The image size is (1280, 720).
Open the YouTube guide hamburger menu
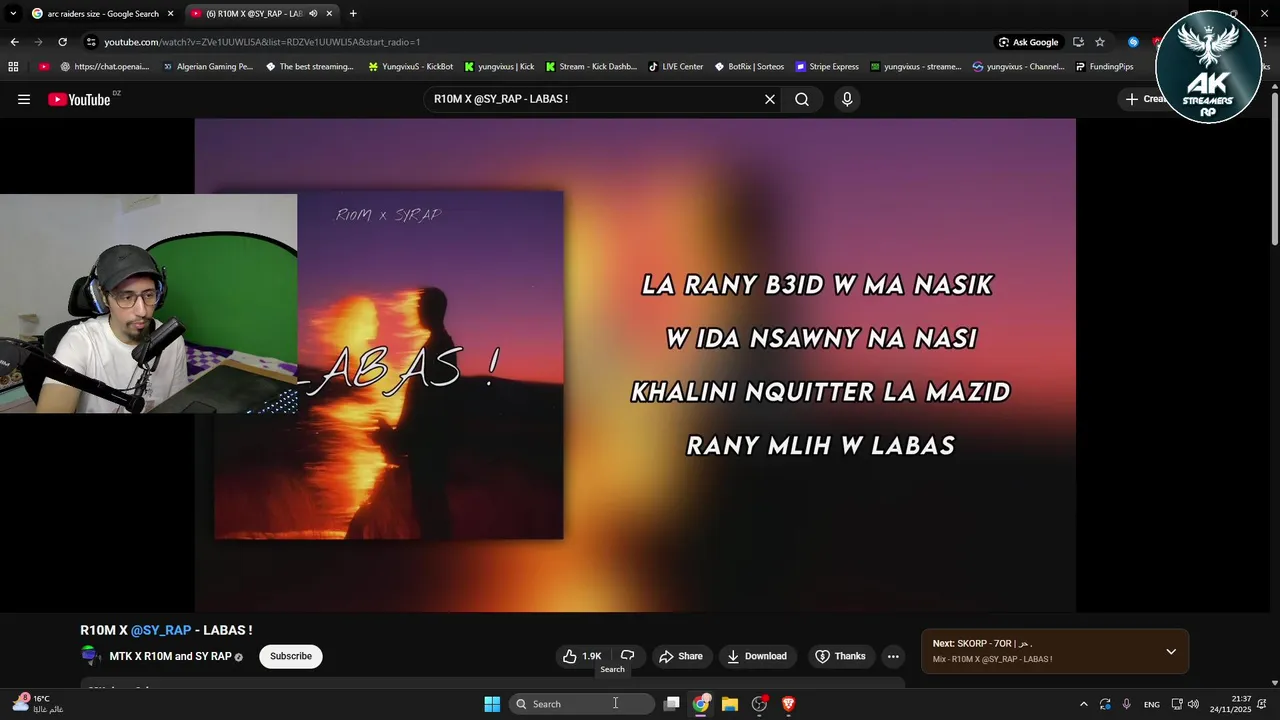click(24, 99)
